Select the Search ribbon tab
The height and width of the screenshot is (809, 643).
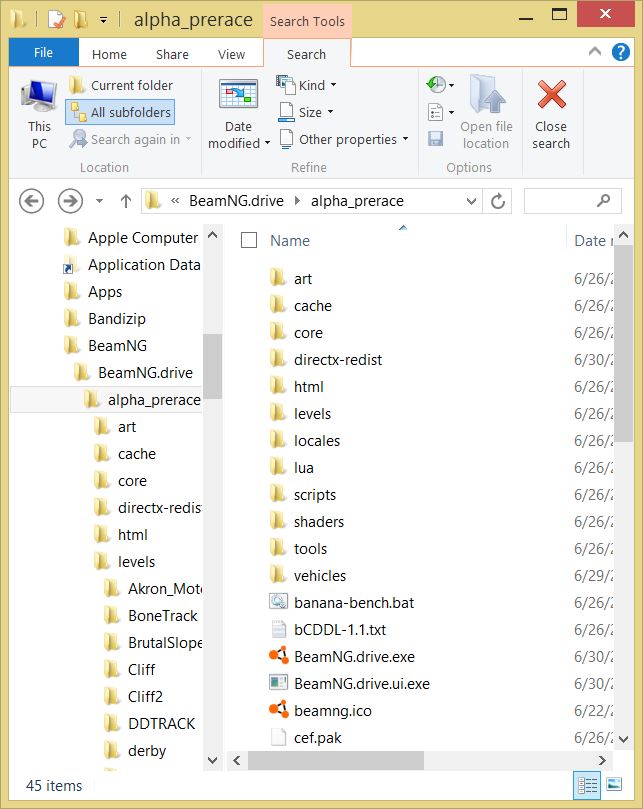(307, 54)
